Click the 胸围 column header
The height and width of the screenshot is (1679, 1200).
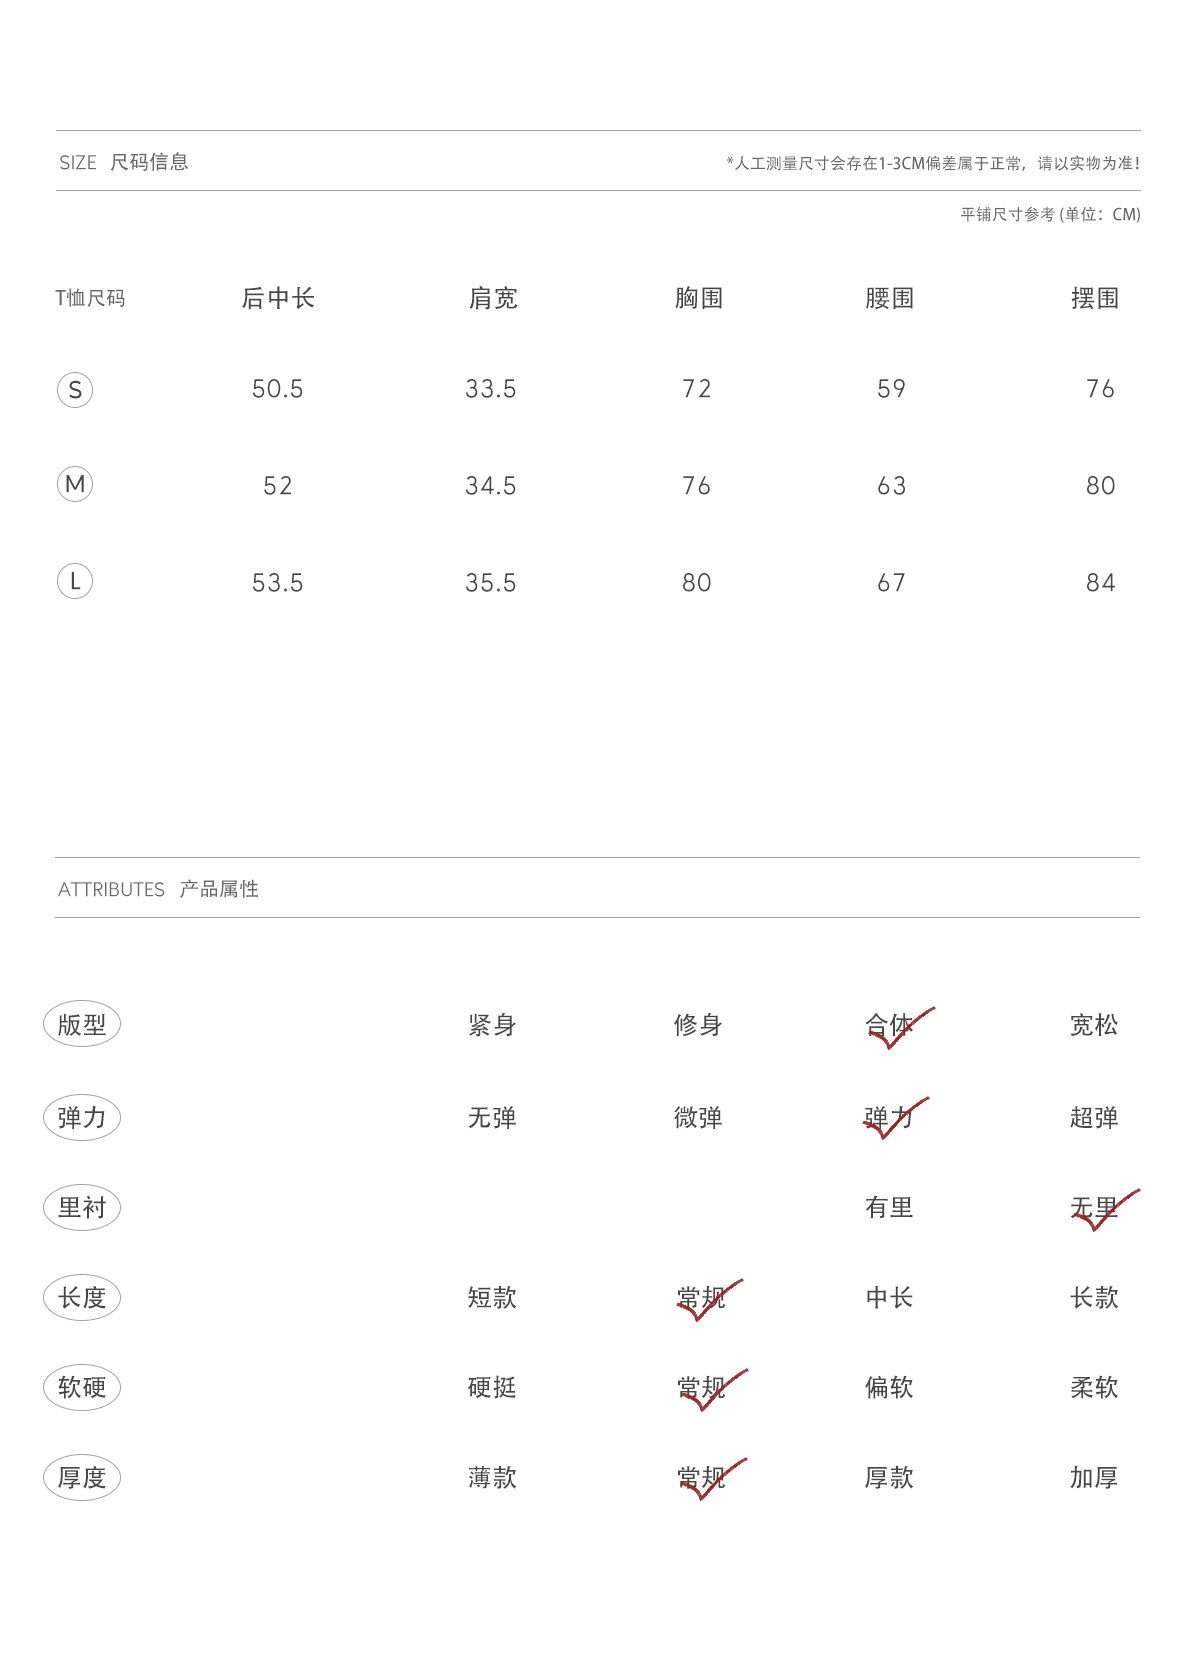(x=699, y=298)
